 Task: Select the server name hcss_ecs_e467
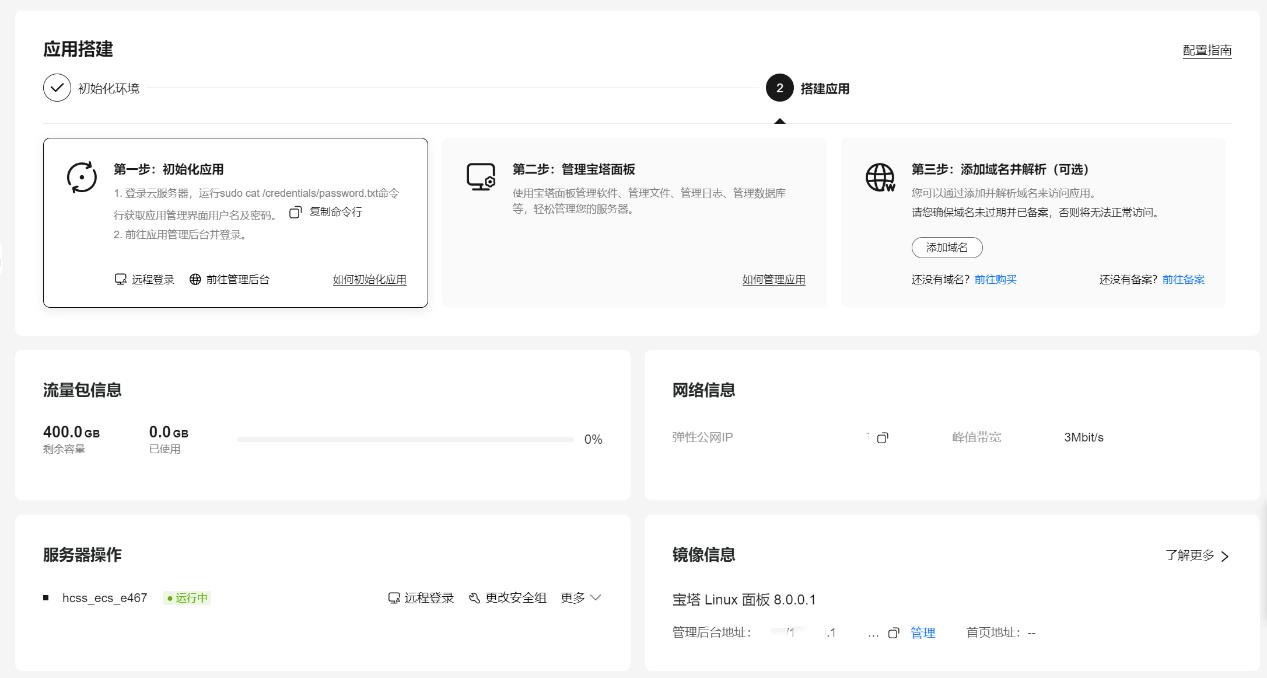(104, 597)
